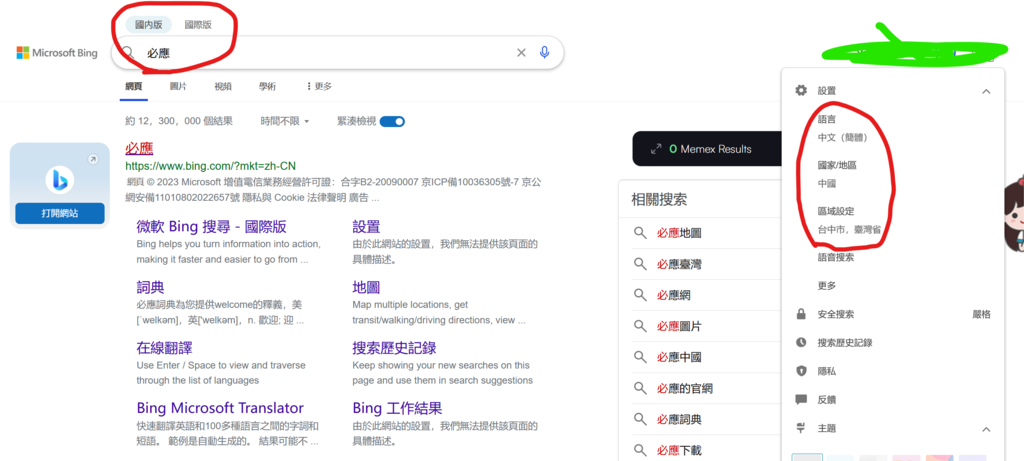Click the blue Bing site thumbnail icon
Screen dimensions: 1024x461
(59, 180)
